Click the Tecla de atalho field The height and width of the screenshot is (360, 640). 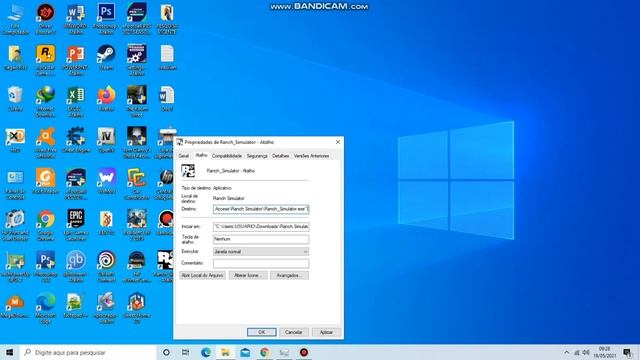(261, 239)
